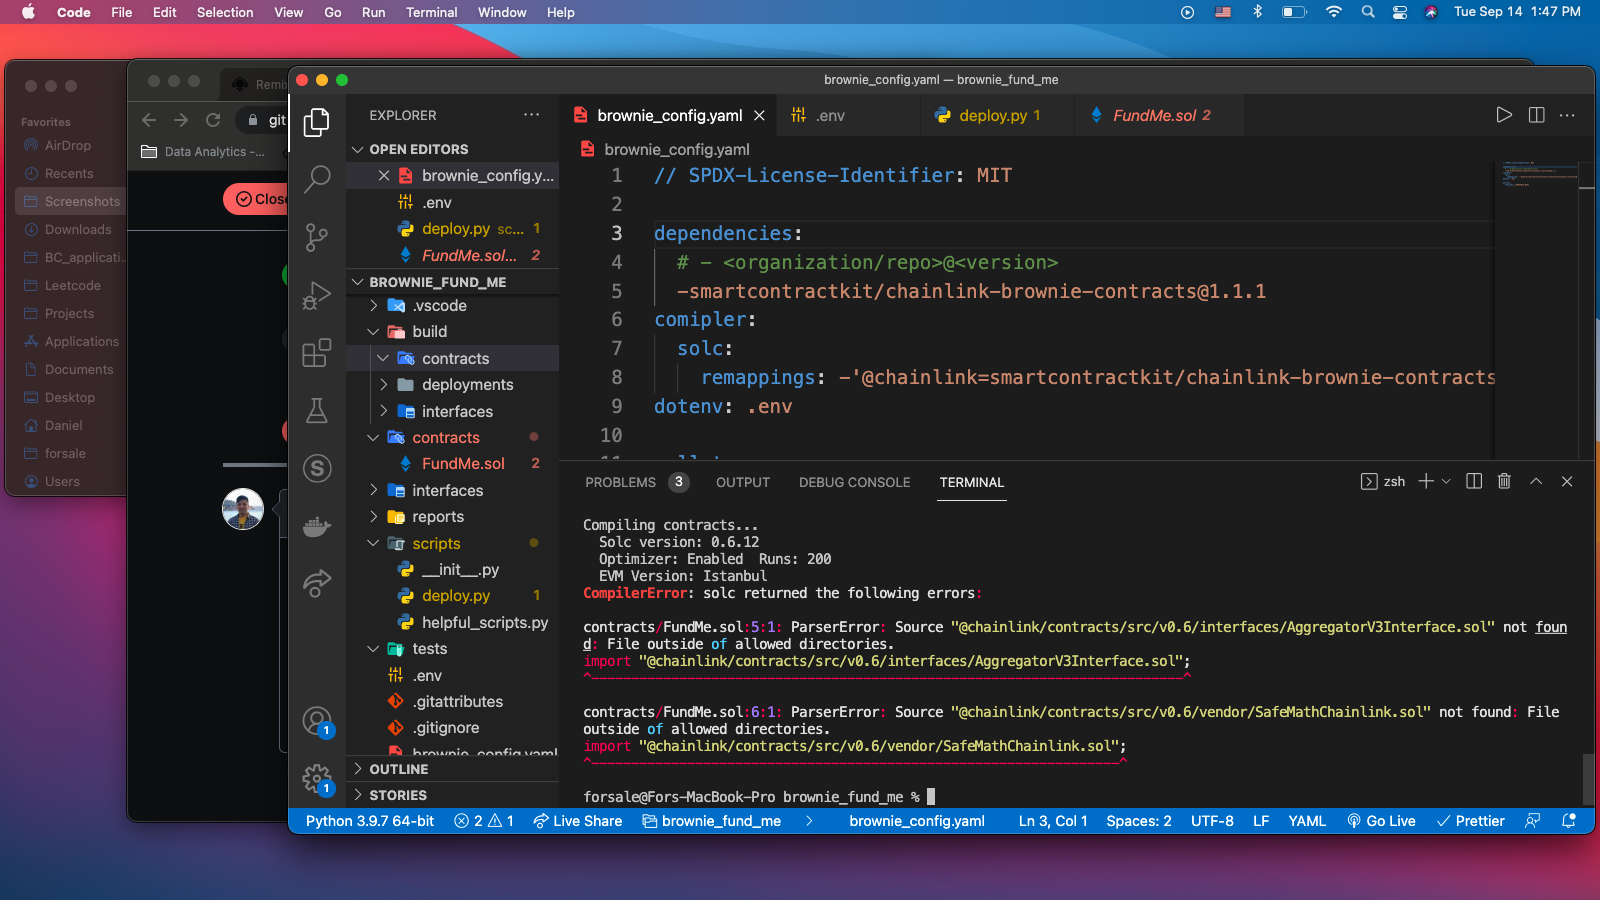Viewport: 1600px width, 900px height.
Task: Kill the terminal with the trash icon
Action: point(1504,481)
